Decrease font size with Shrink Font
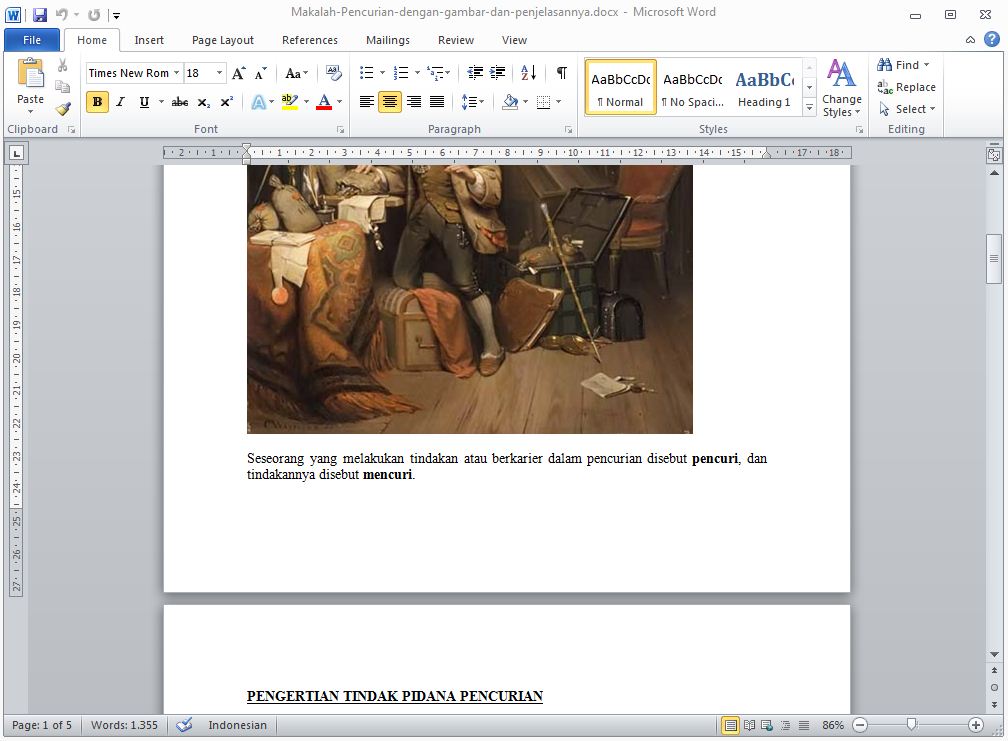The height and width of the screenshot is (741, 1008). point(260,73)
